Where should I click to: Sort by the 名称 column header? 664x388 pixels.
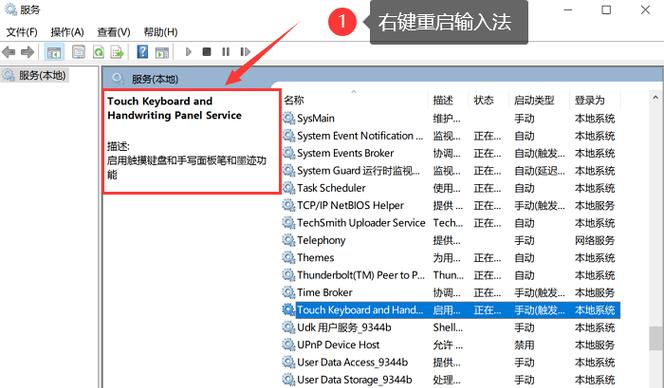point(294,100)
